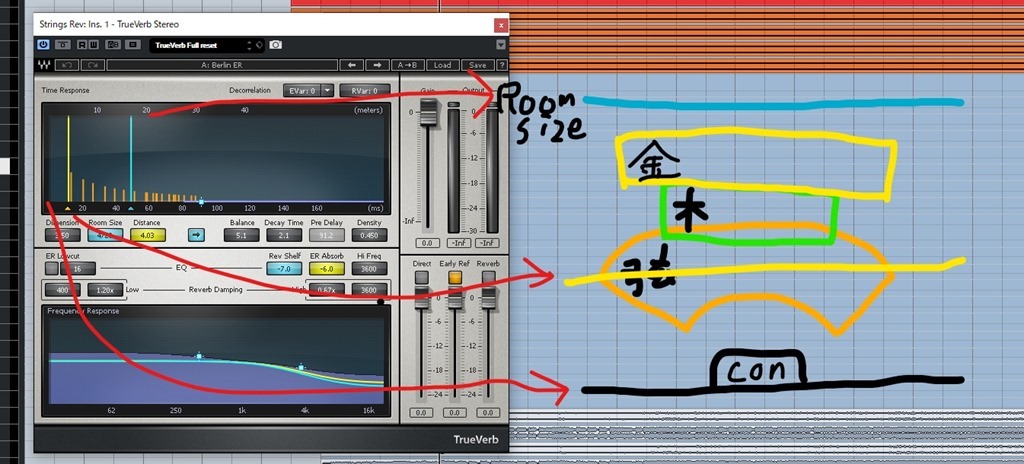Click the Waves logo icon

click(x=45, y=65)
